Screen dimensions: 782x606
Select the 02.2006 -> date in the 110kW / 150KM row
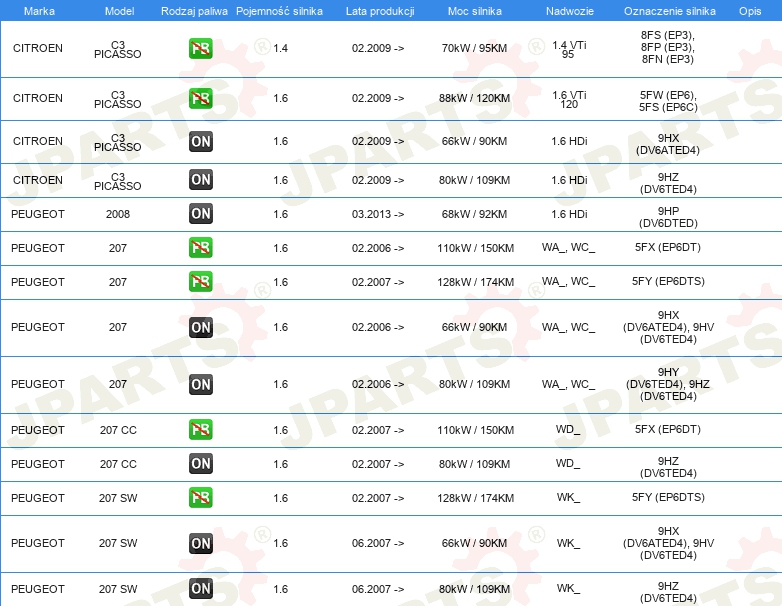pos(378,248)
